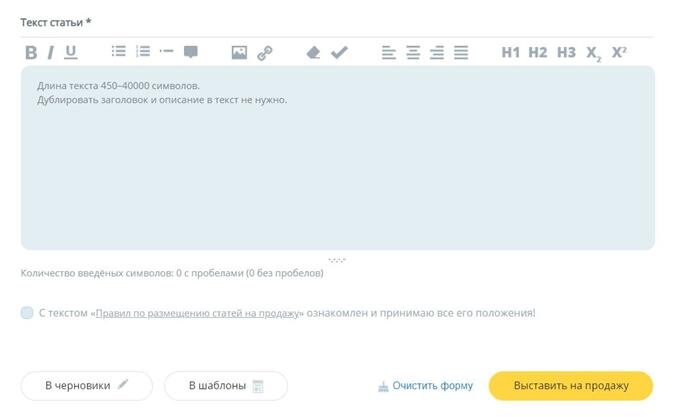
Task: Align text to the right
Action: [437, 52]
